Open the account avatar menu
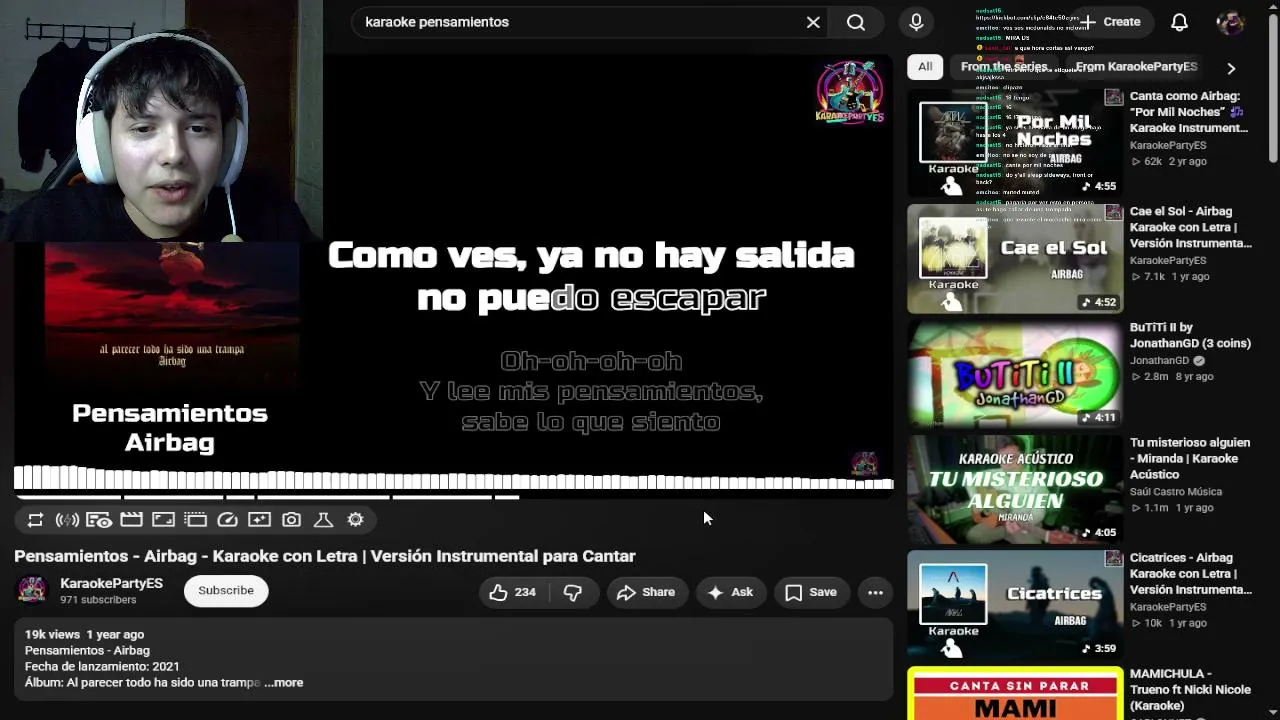Screen dimensions: 1280x720 (x=1230, y=22)
